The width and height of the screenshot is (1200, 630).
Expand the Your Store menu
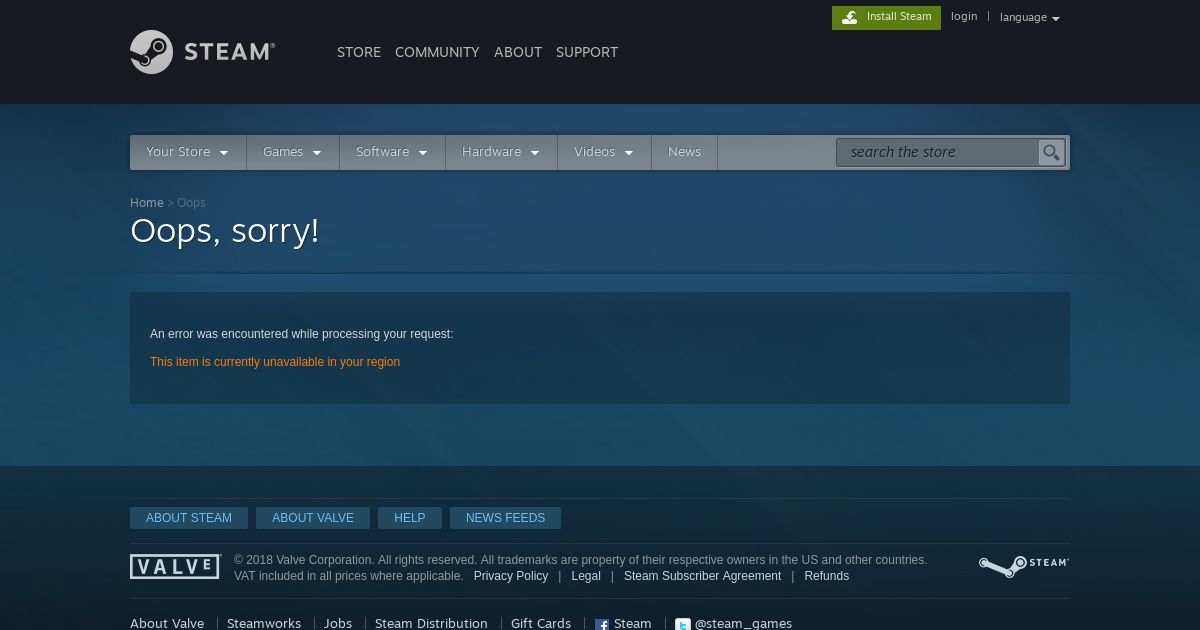(188, 152)
